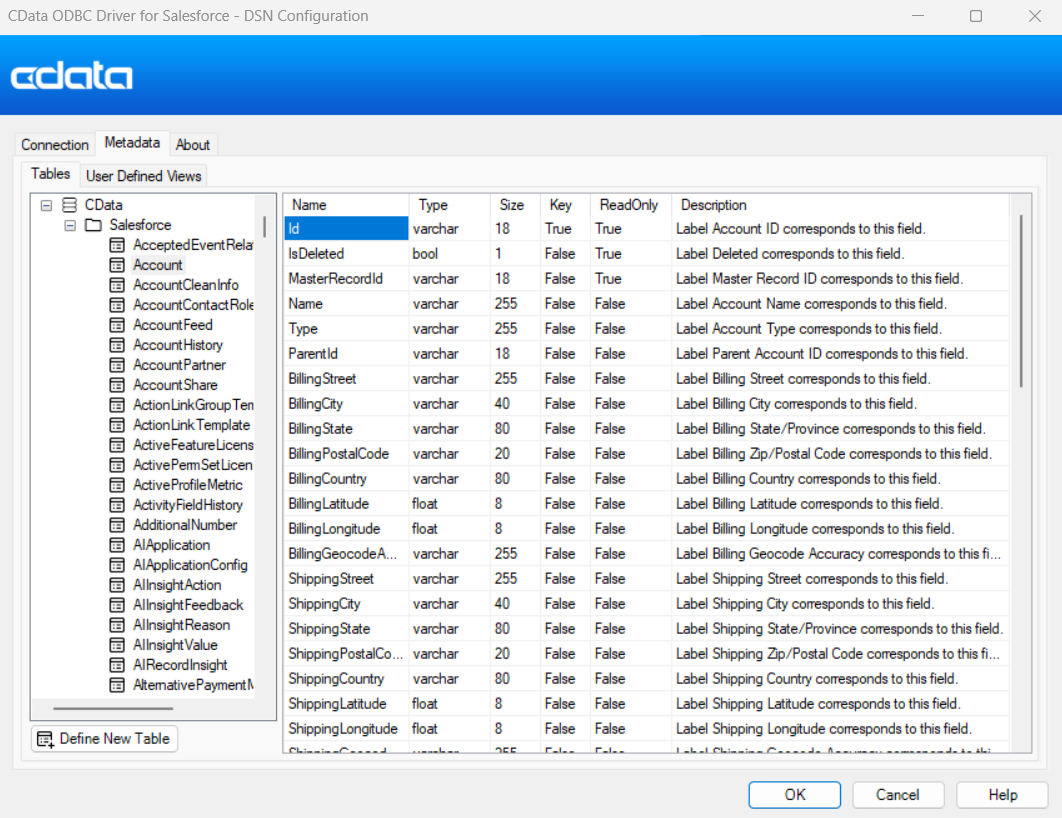Collapse the Salesforce tree node
This screenshot has height=818, width=1062.
click(x=70, y=225)
